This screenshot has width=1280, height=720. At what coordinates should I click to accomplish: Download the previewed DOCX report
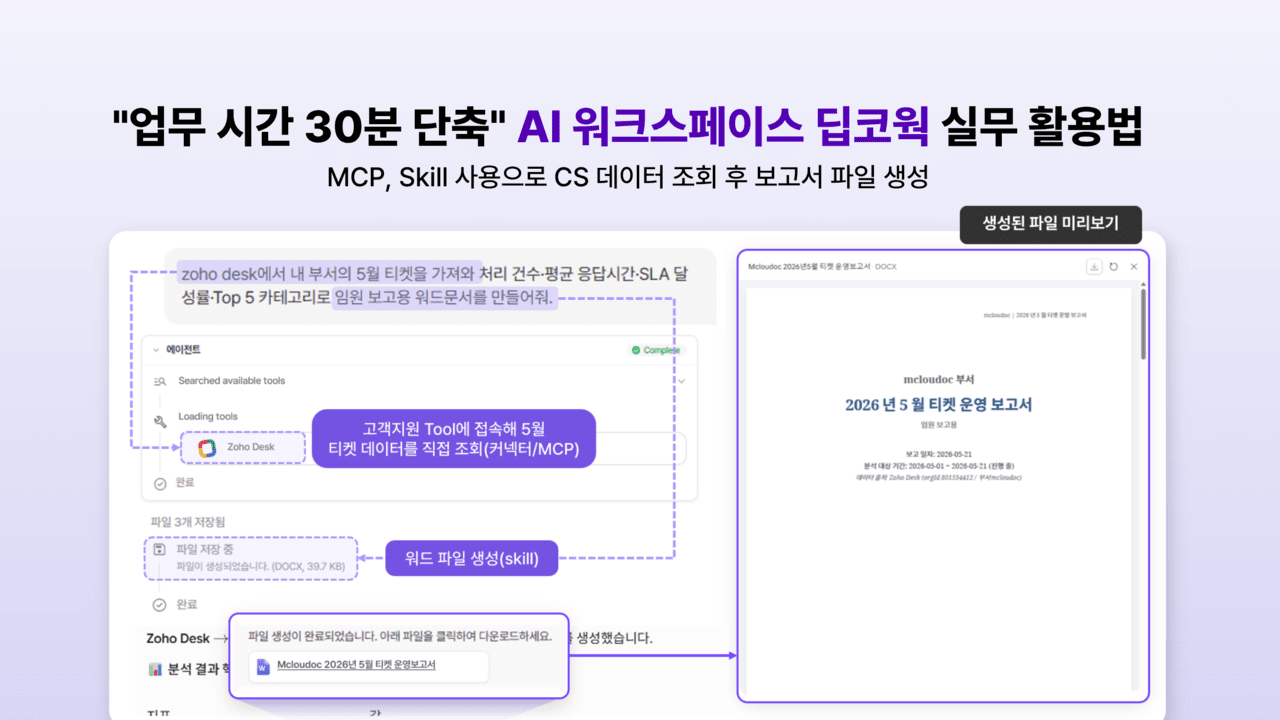1095,267
